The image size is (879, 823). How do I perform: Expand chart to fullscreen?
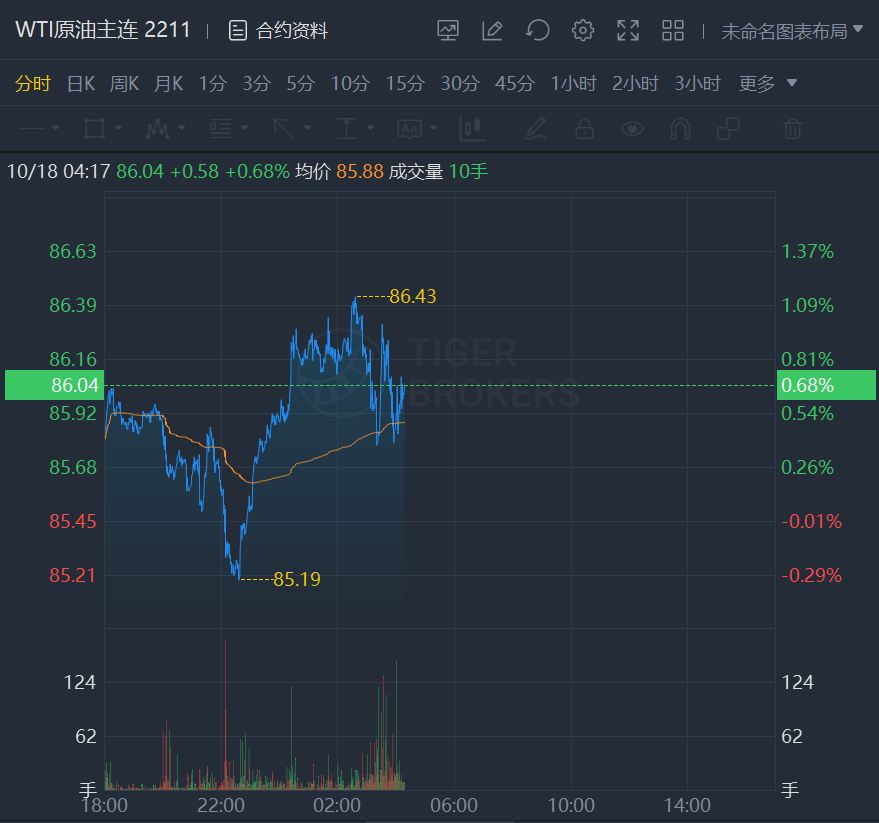pos(628,30)
